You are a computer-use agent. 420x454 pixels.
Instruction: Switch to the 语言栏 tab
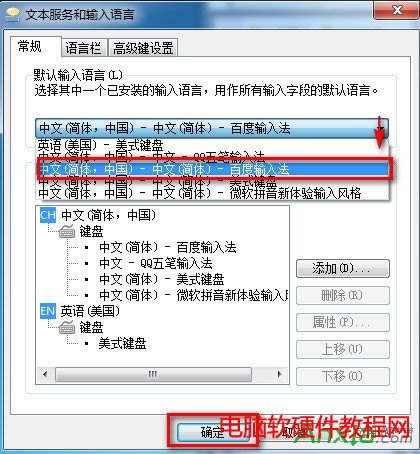(x=83, y=48)
